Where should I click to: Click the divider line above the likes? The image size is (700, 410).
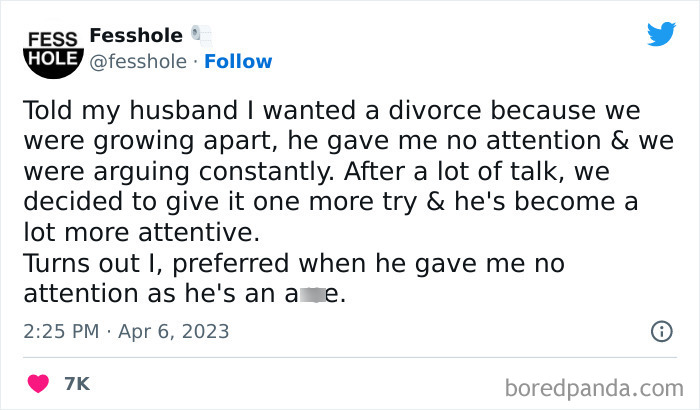(350, 356)
